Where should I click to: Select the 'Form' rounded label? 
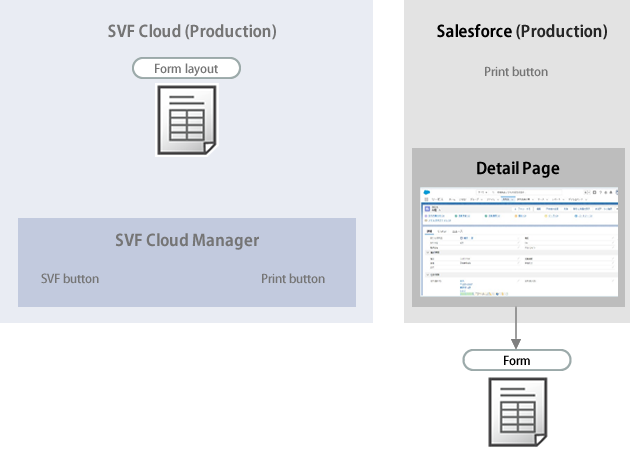pos(517,360)
